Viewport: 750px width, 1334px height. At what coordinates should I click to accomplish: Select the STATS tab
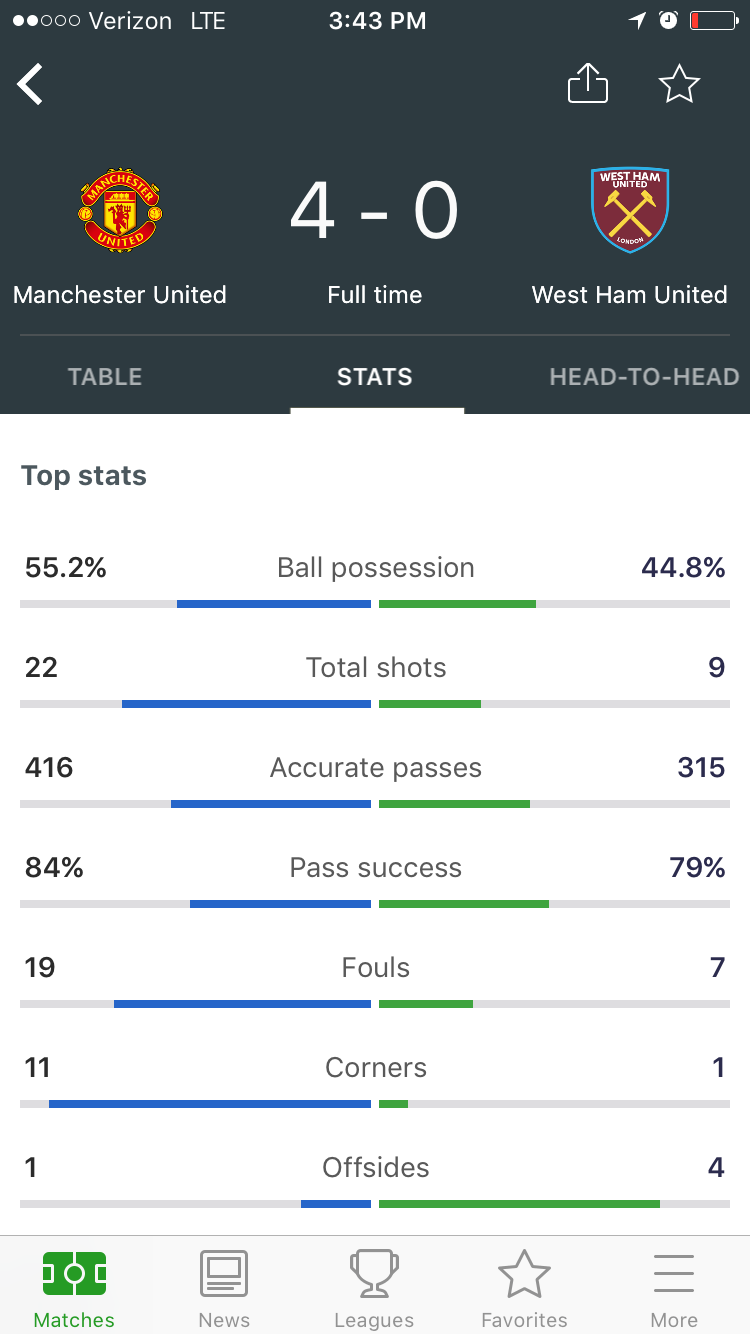tap(375, 377)
